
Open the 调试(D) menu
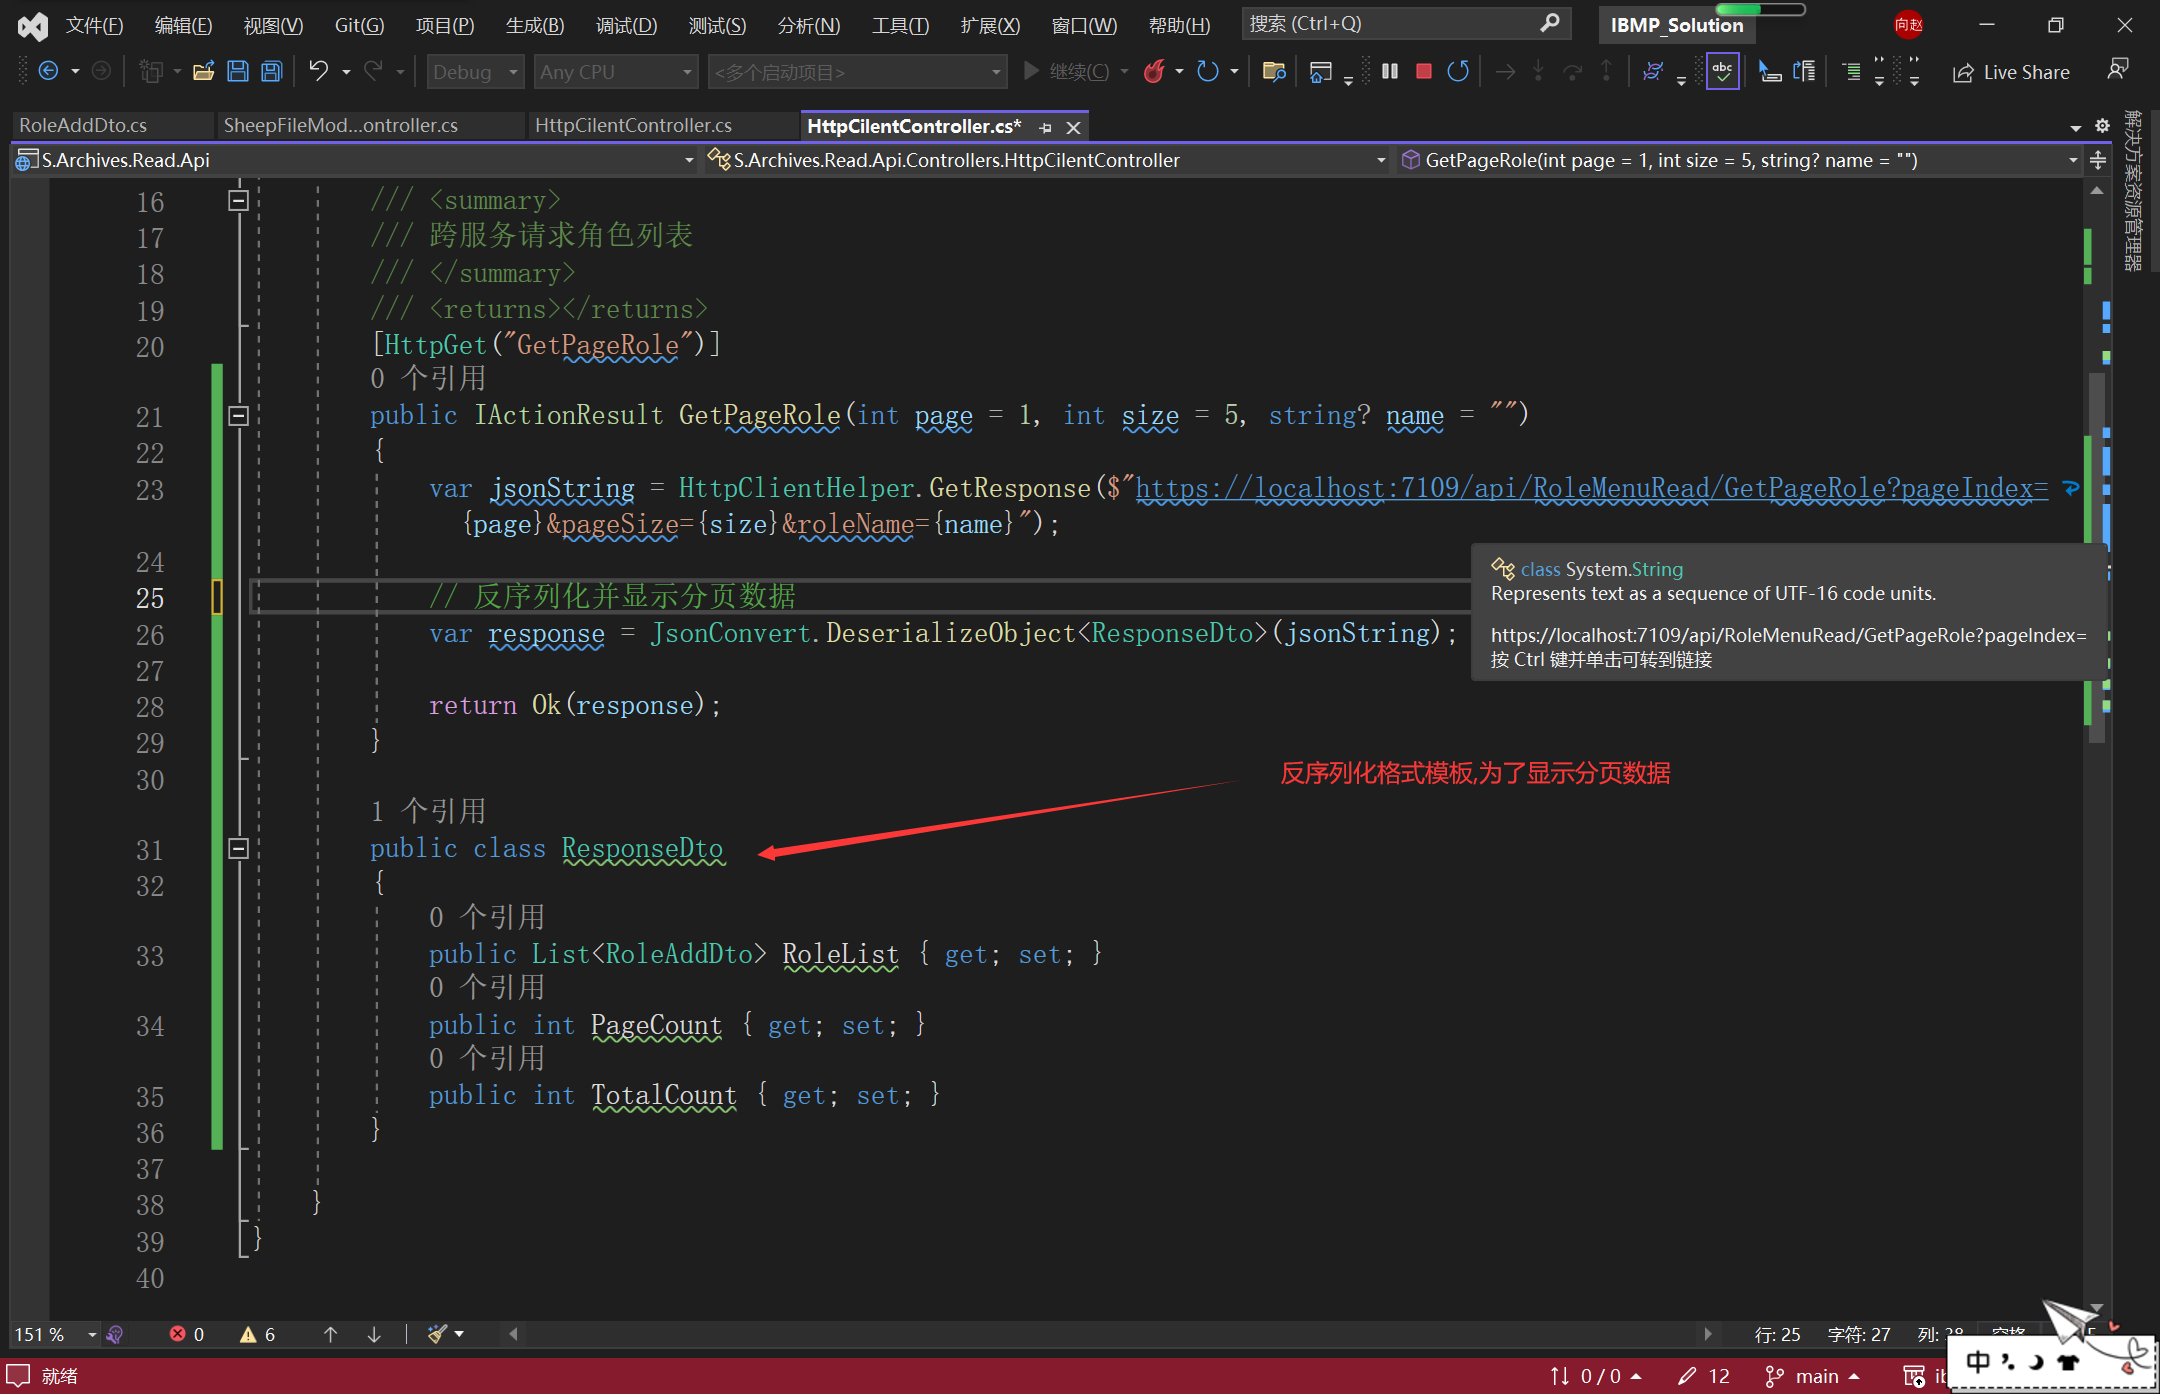pos(627,25)
